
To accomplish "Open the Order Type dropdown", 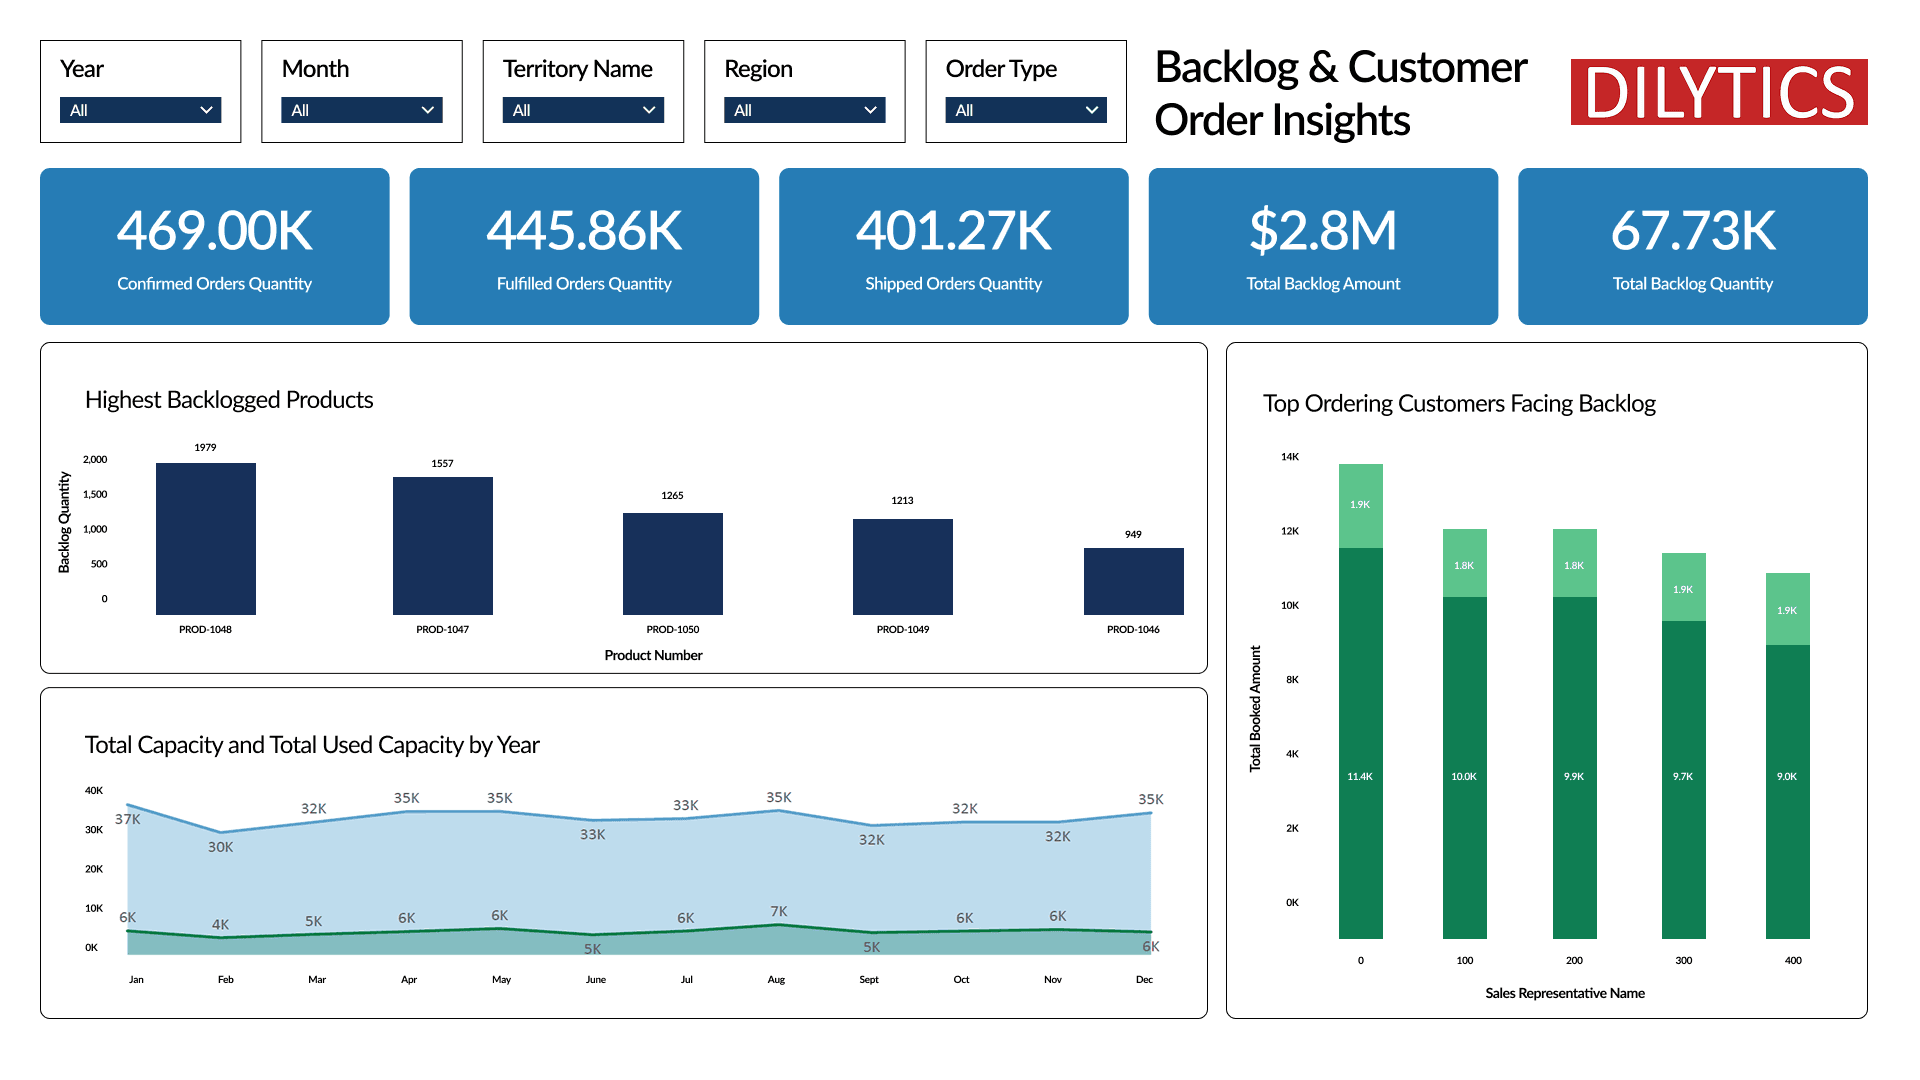I will 1025,110.
